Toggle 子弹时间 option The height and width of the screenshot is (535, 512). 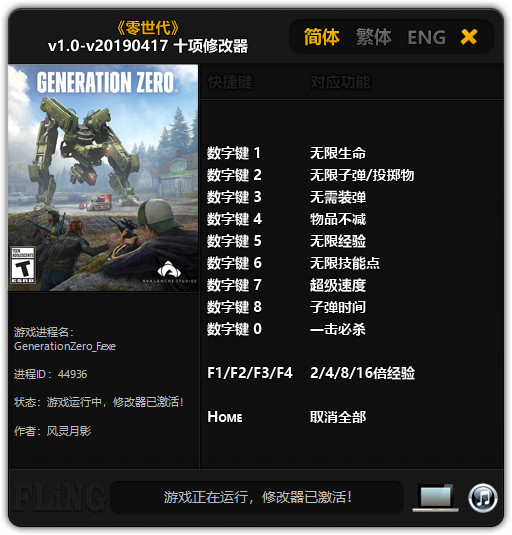[x=338, y=307]
